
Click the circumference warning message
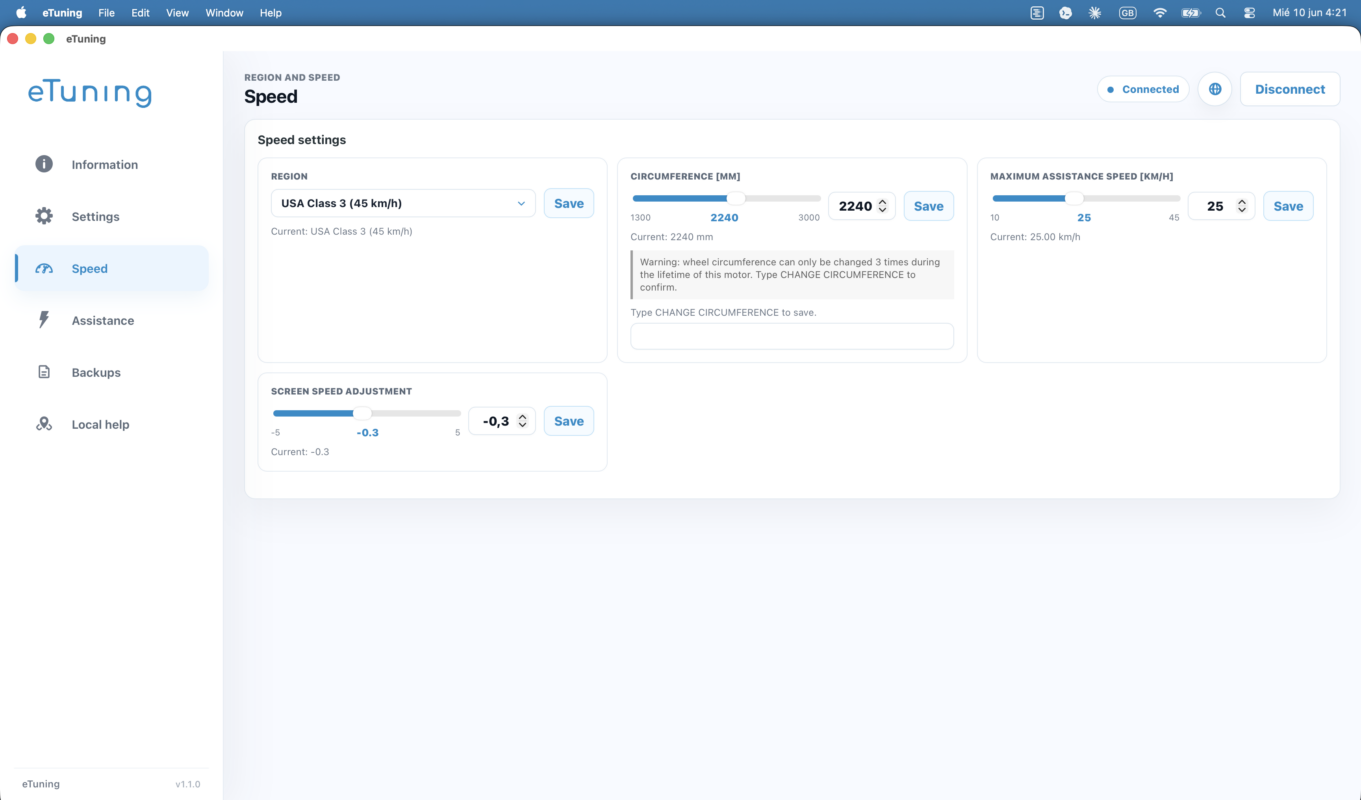tap(792, 274)
